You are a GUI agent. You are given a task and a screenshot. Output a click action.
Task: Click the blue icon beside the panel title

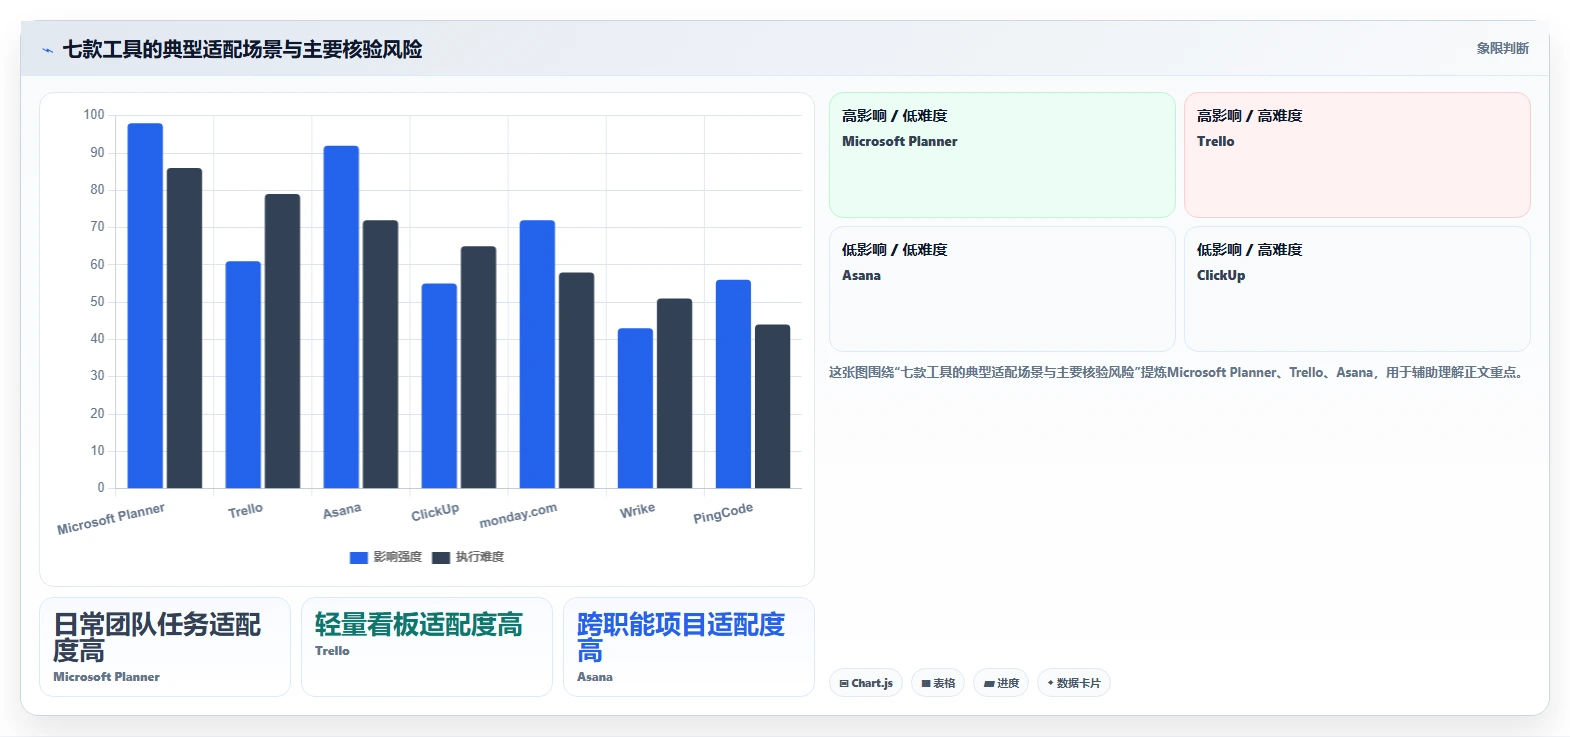47,50
